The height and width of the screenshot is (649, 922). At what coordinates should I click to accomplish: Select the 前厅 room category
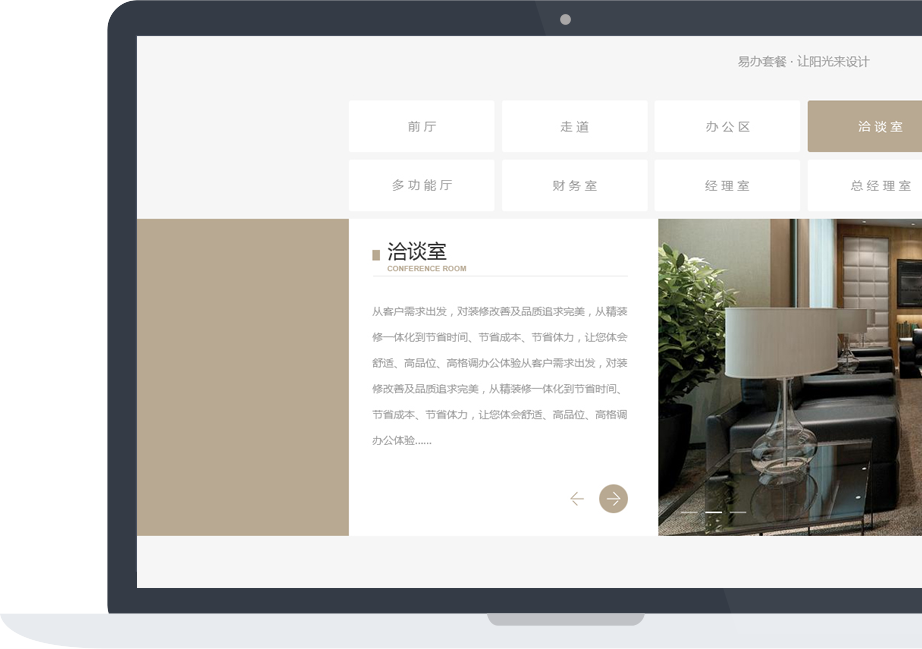(421, 126)
